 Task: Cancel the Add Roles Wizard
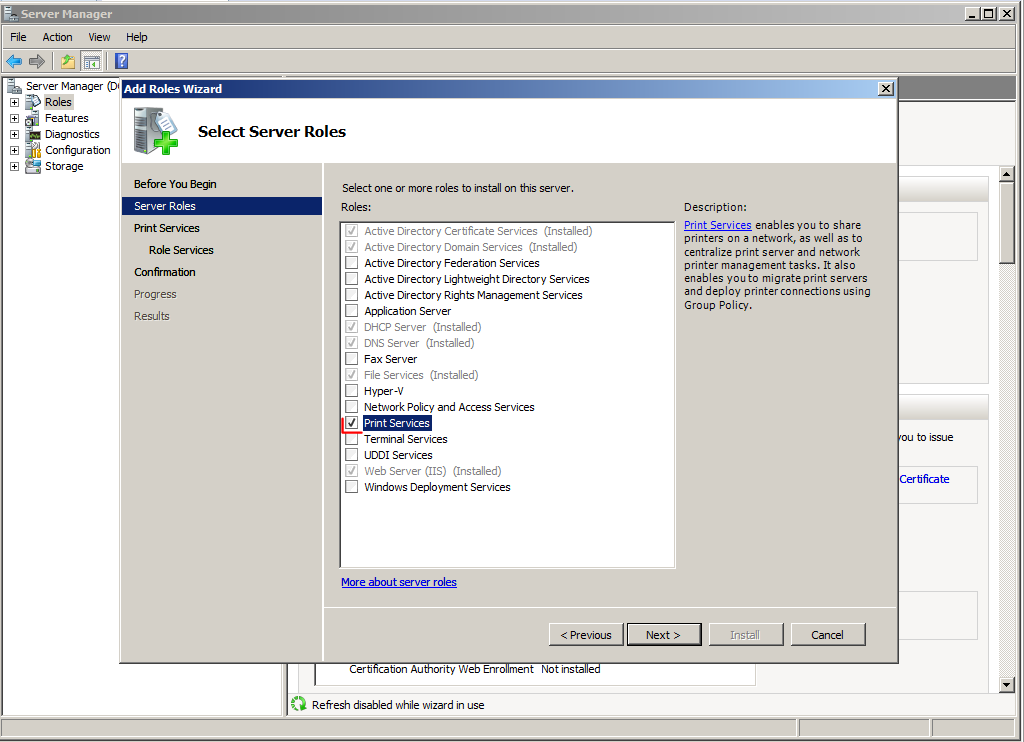pos(827,634)
